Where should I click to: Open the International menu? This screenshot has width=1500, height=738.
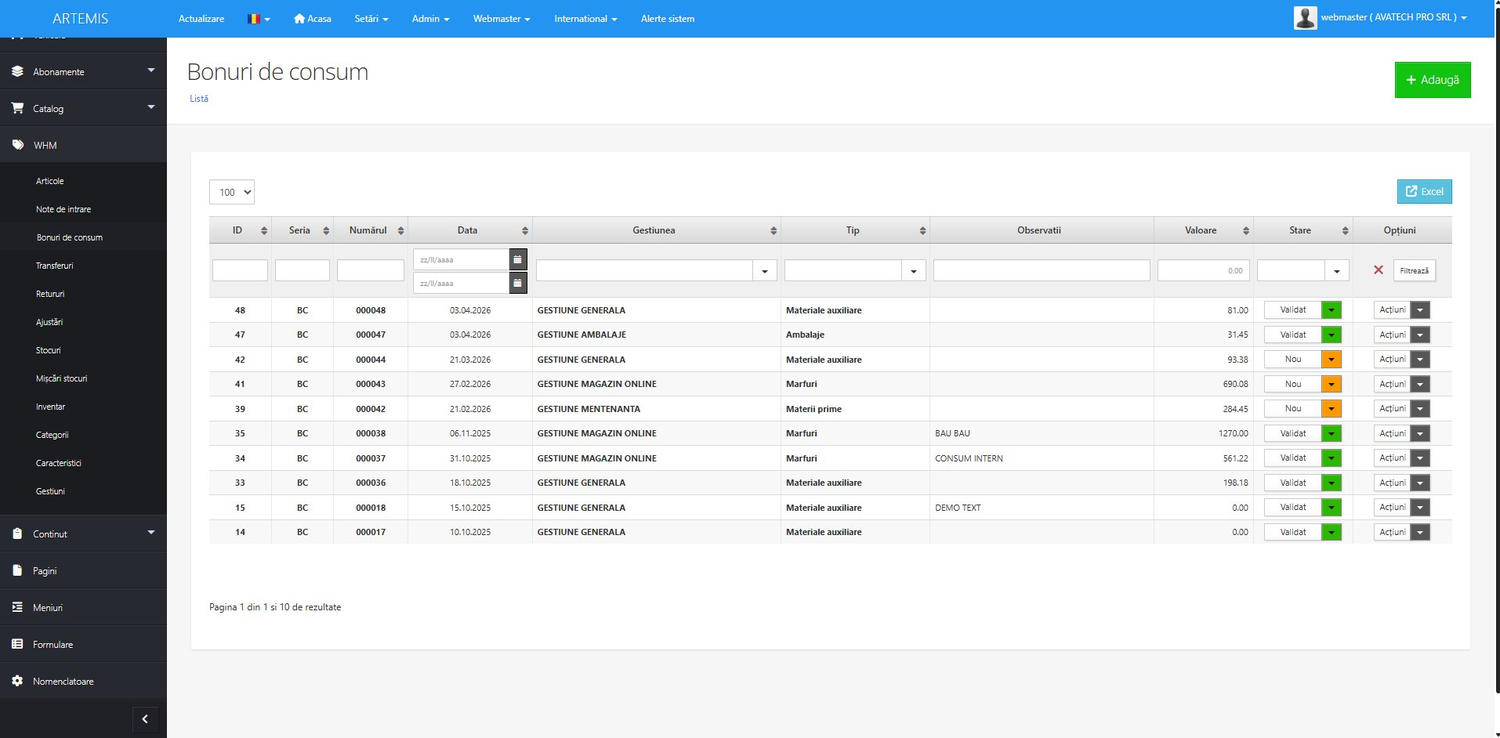pos(586,19)
